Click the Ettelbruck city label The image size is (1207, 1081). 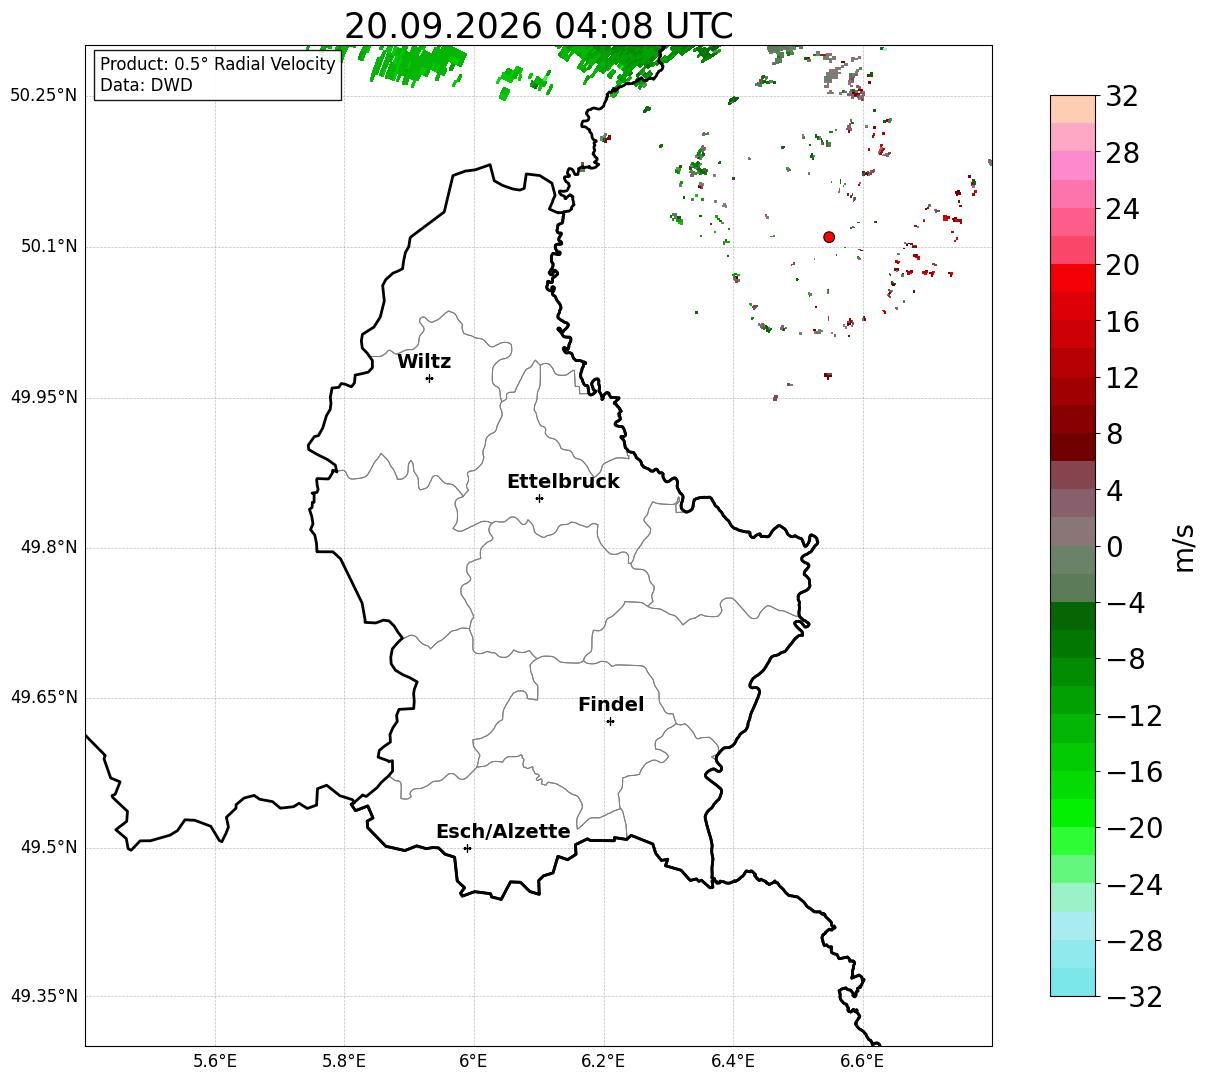563,482
